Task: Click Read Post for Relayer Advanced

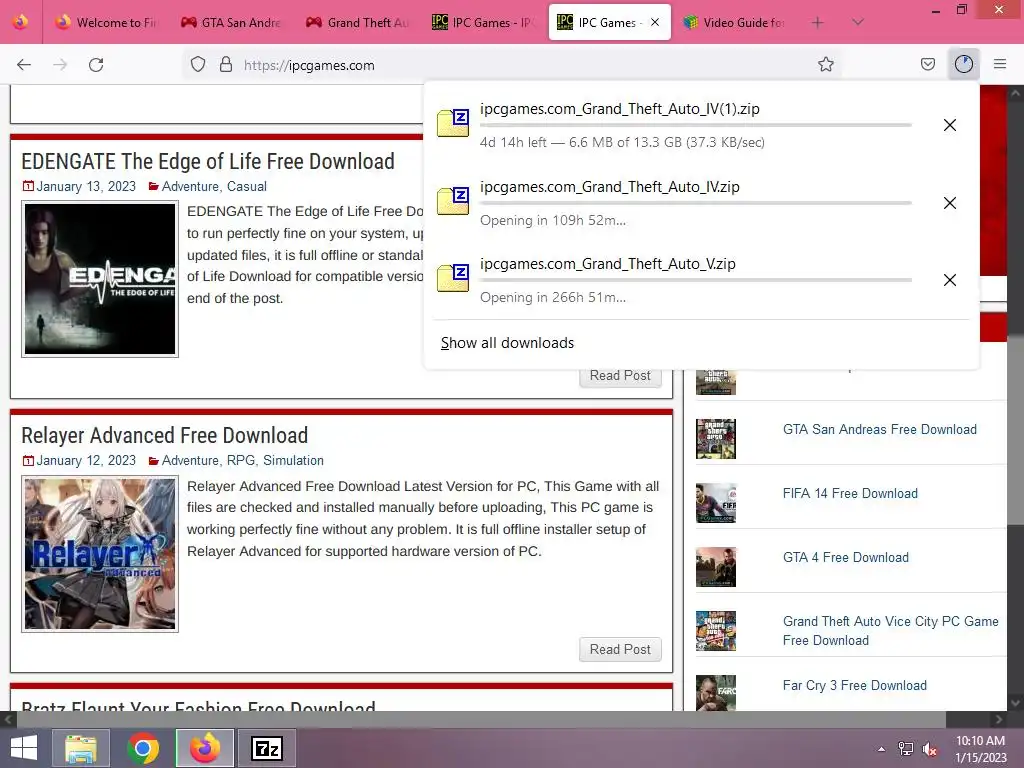Action: click(x=620, y=649)
